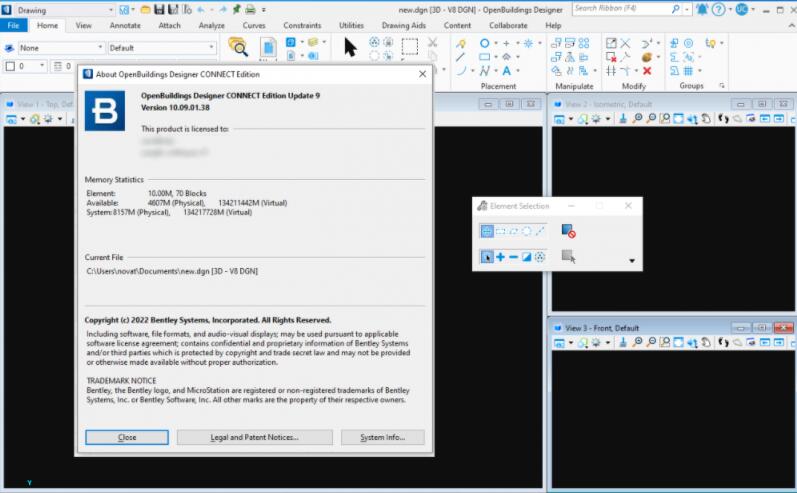Toggle Individual method in Element Selection
The image size is (797, 493).
click(486, 231)
